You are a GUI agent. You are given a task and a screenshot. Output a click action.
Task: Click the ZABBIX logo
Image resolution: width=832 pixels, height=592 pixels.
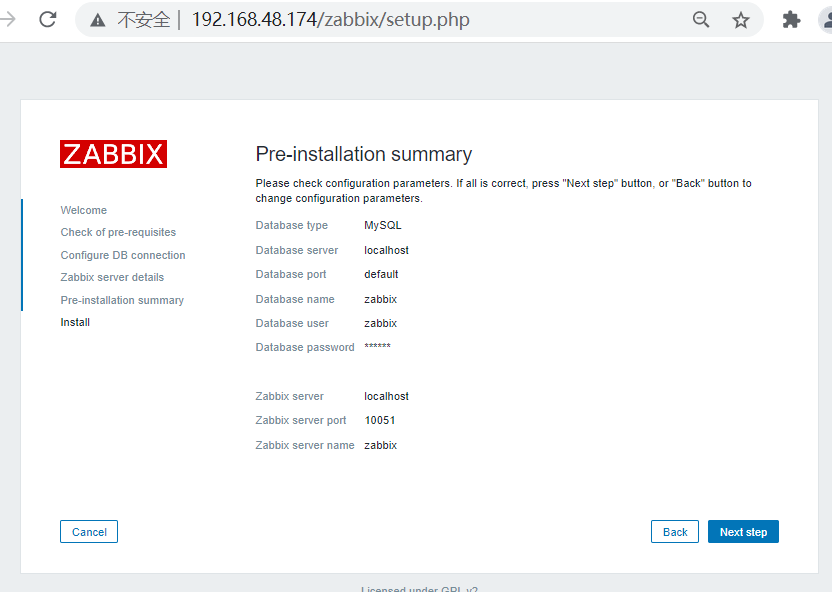click(114, 154)
